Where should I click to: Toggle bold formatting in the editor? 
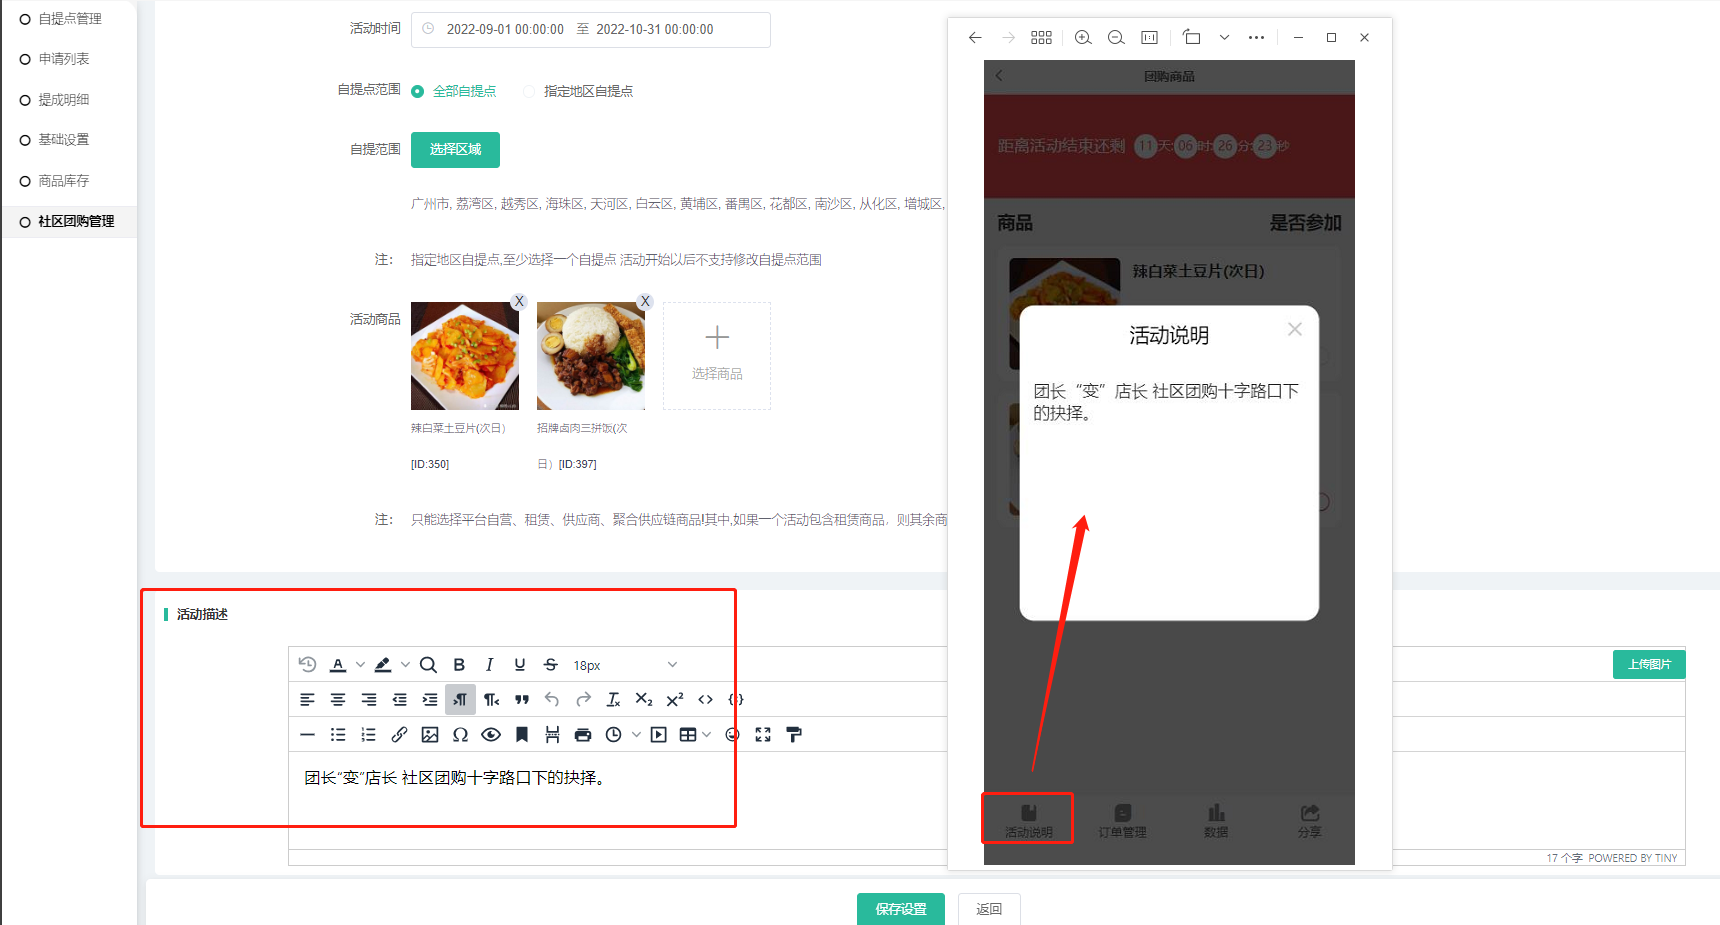pyautogui.click(x=459, y=665)
